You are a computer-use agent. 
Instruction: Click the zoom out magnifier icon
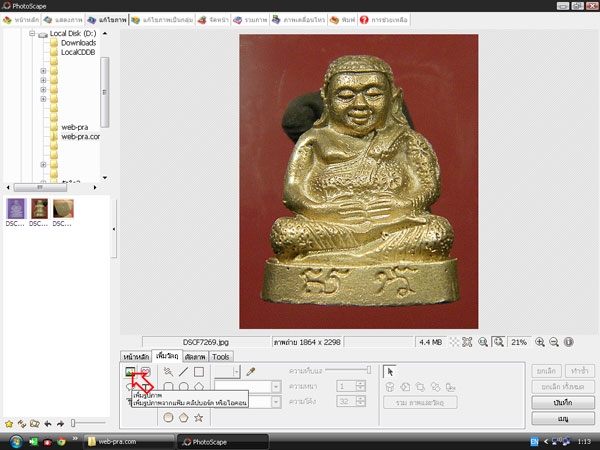click(x=554, y=342)
